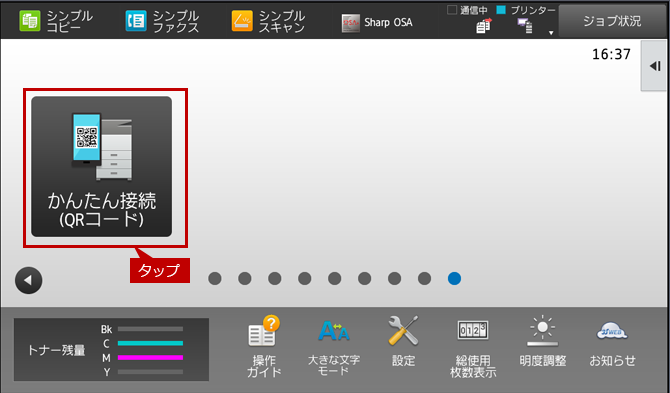Go to the previous home page with the left arrow
Screen dimensions: 670x393
29,281
